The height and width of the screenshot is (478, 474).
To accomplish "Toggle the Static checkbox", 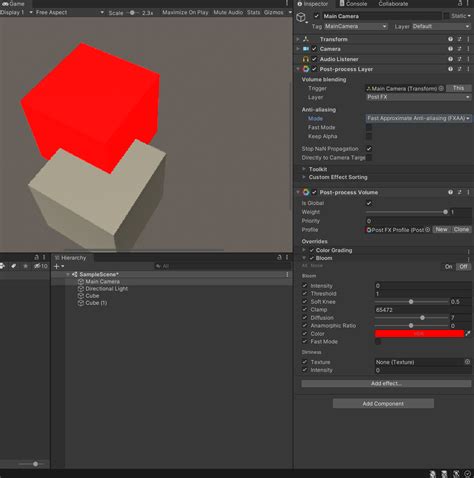I will click(x=446, y=16).
